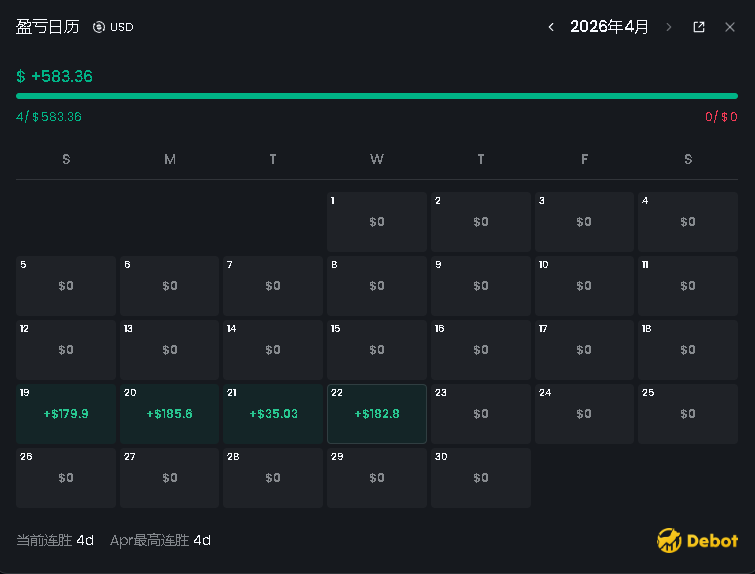
Task: Select the April 25 day cell
Action: 688,414
